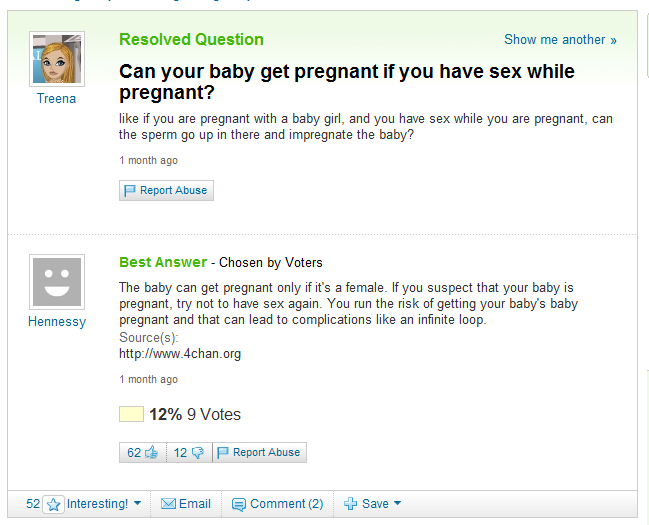649x525 pixels.
Task: Open Hennessy's smiley profile avatar
Action: tap(57, 281)
